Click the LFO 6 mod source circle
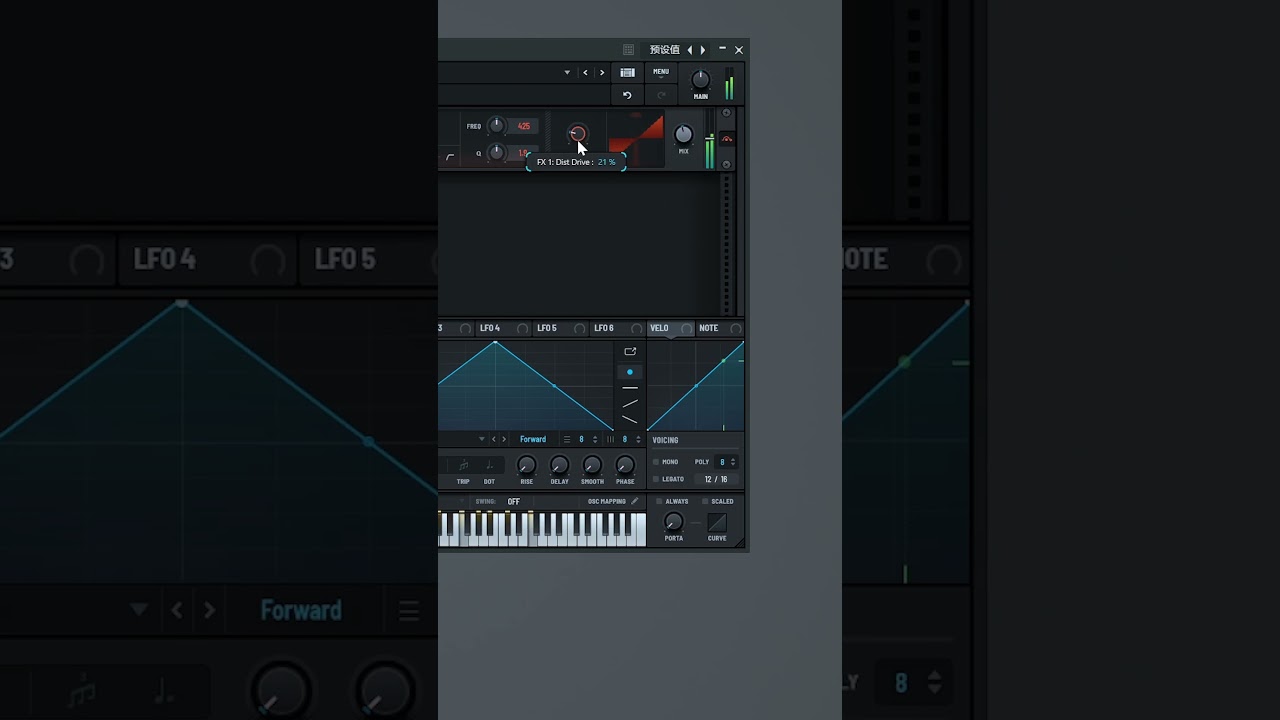 point(636,328)
